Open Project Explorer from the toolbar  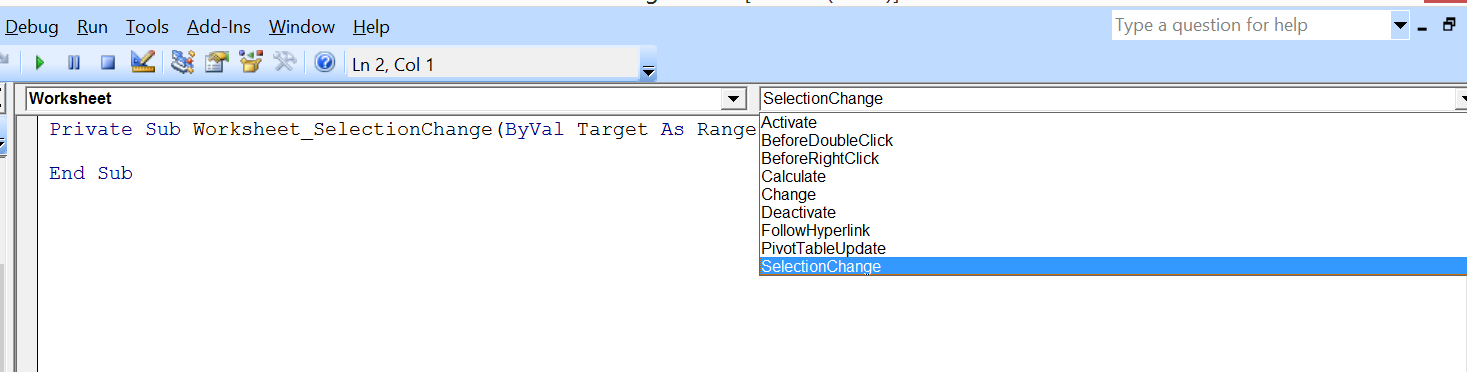pyautogui.click(x=182, y=63)
